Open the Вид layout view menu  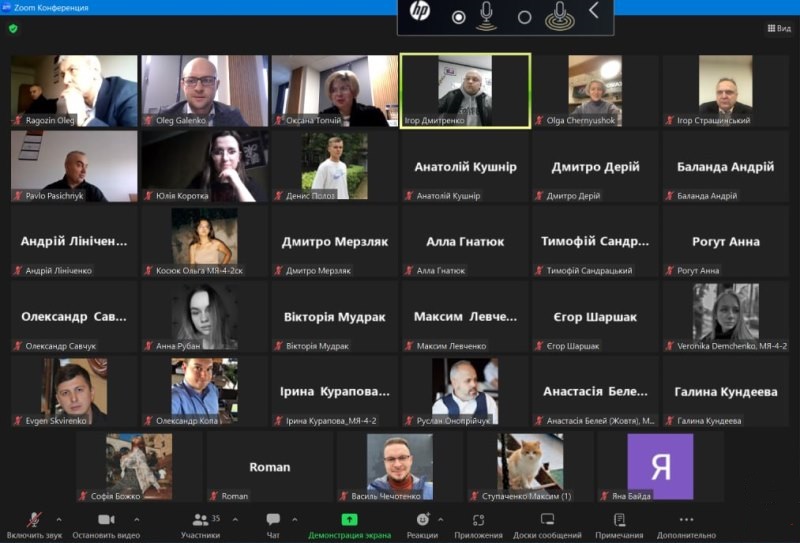(x=779, y=28)
